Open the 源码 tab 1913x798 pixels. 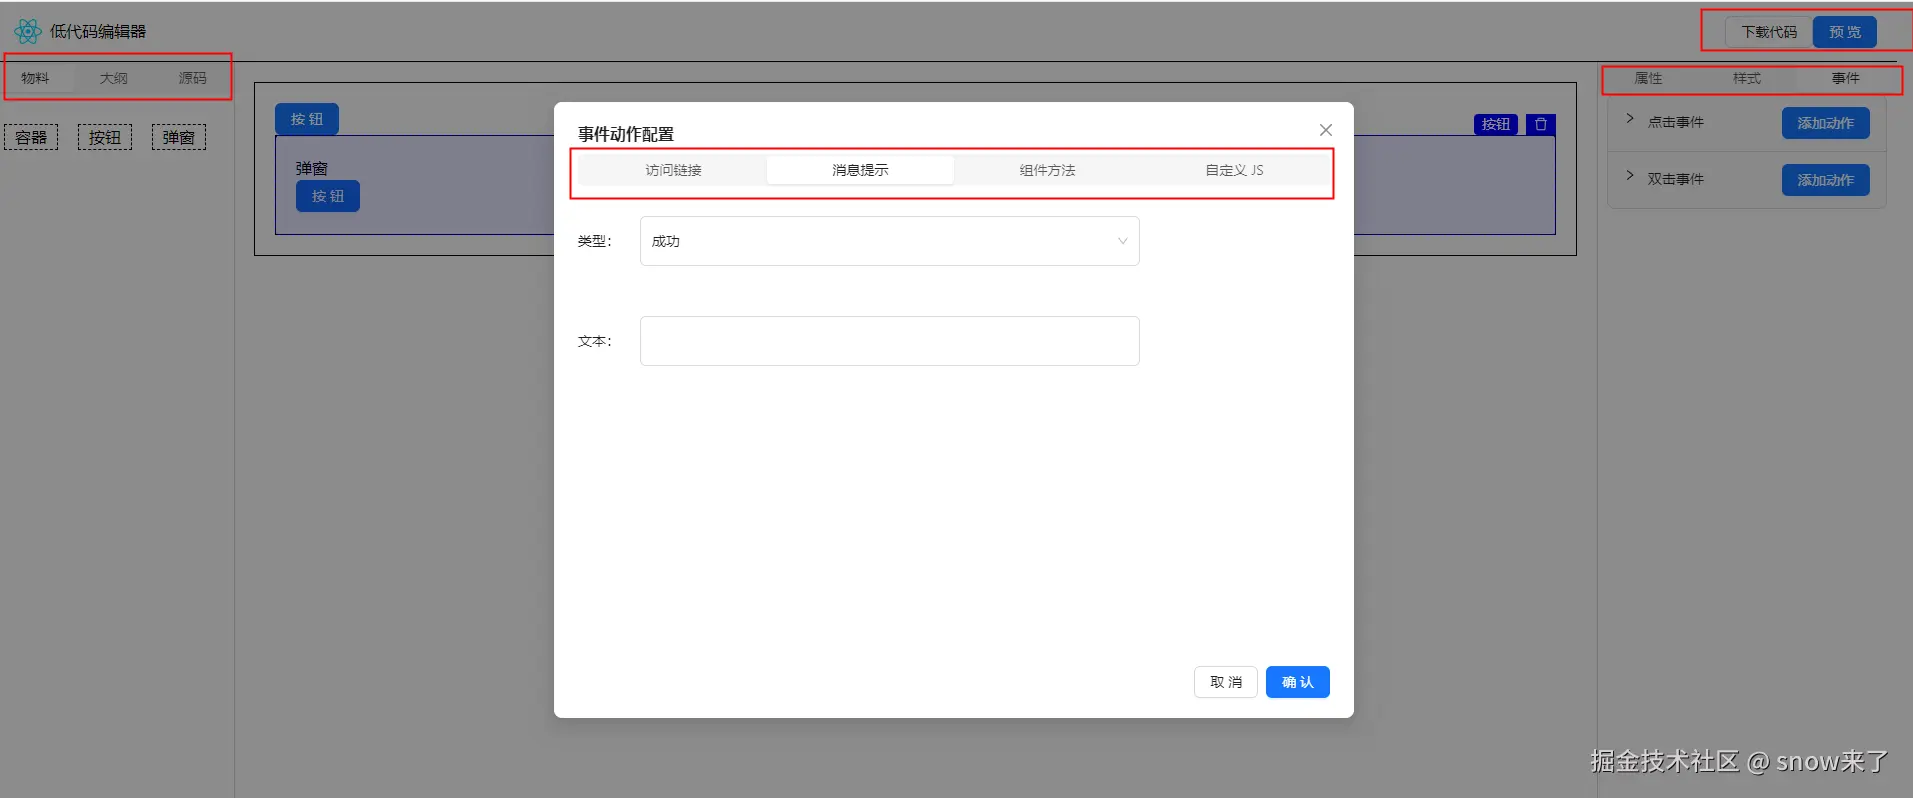tap(192, 78)
